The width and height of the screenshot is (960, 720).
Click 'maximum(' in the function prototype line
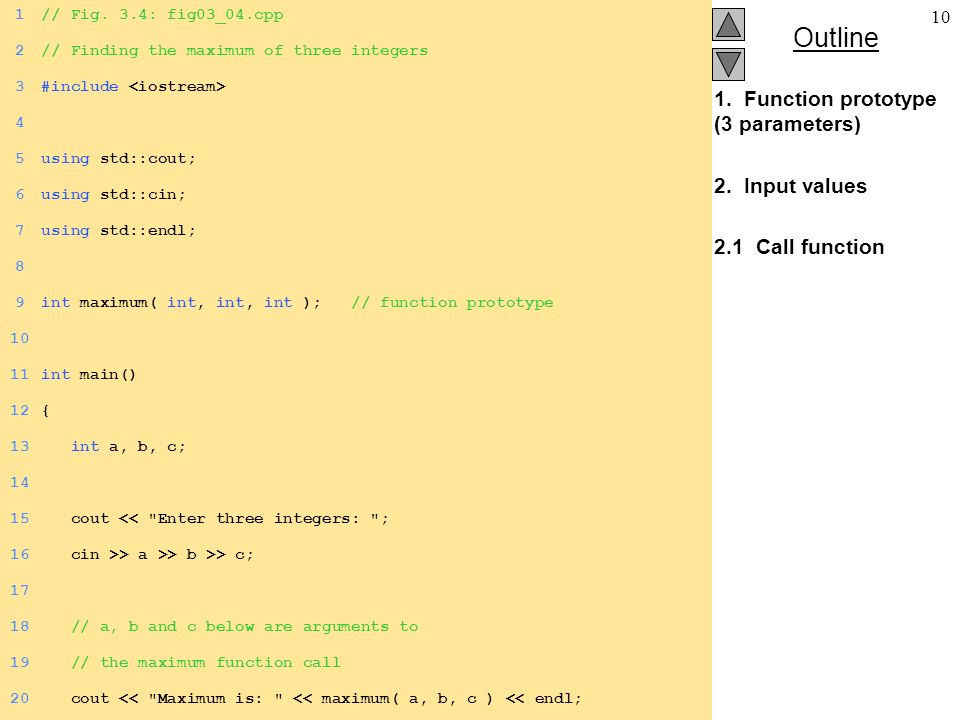click(x=118, y=302)
